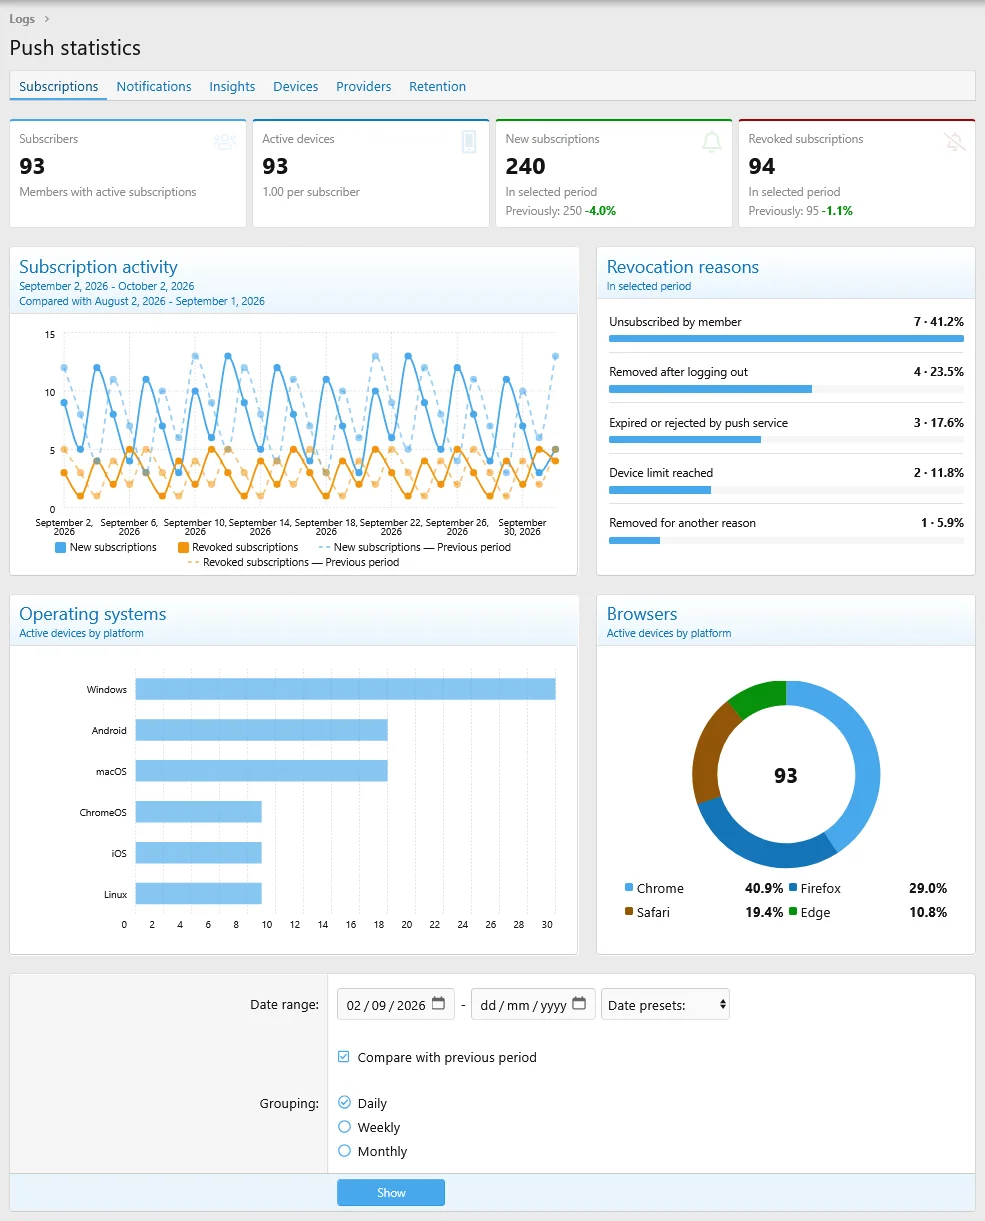Toggle New subscriptions legend swatch
985x1221 pixels.
click(61, 547)
